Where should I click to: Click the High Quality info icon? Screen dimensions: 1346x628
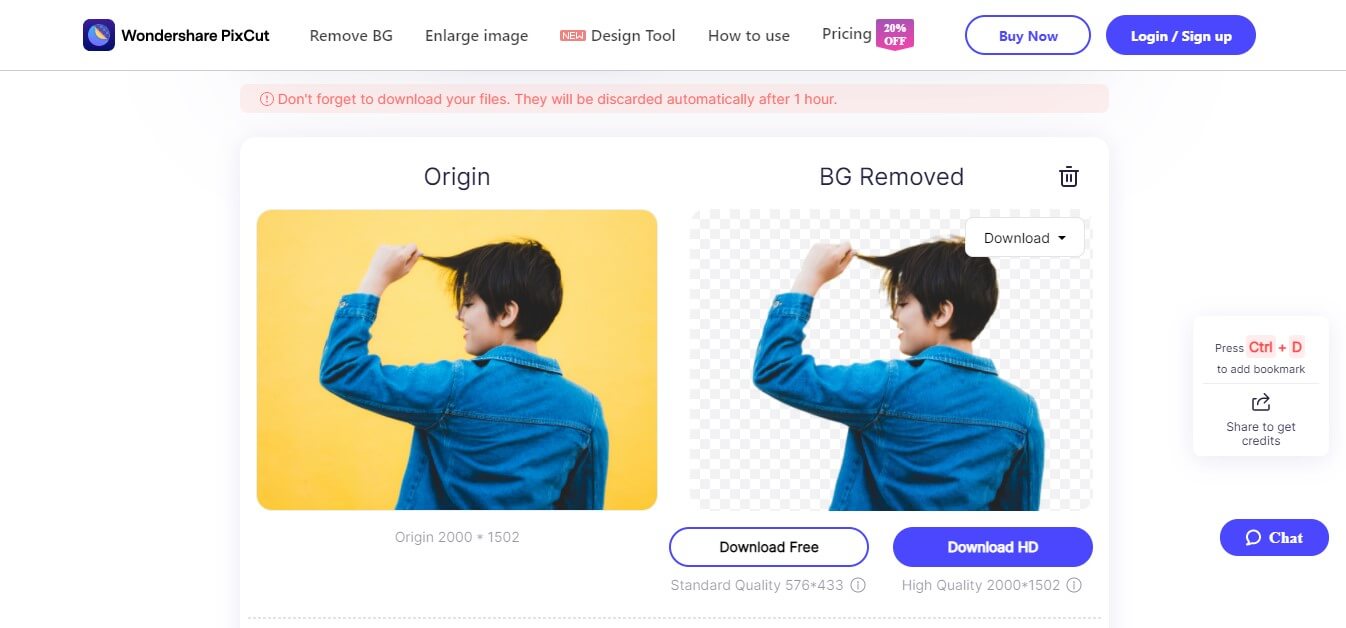coord(1074,585)
